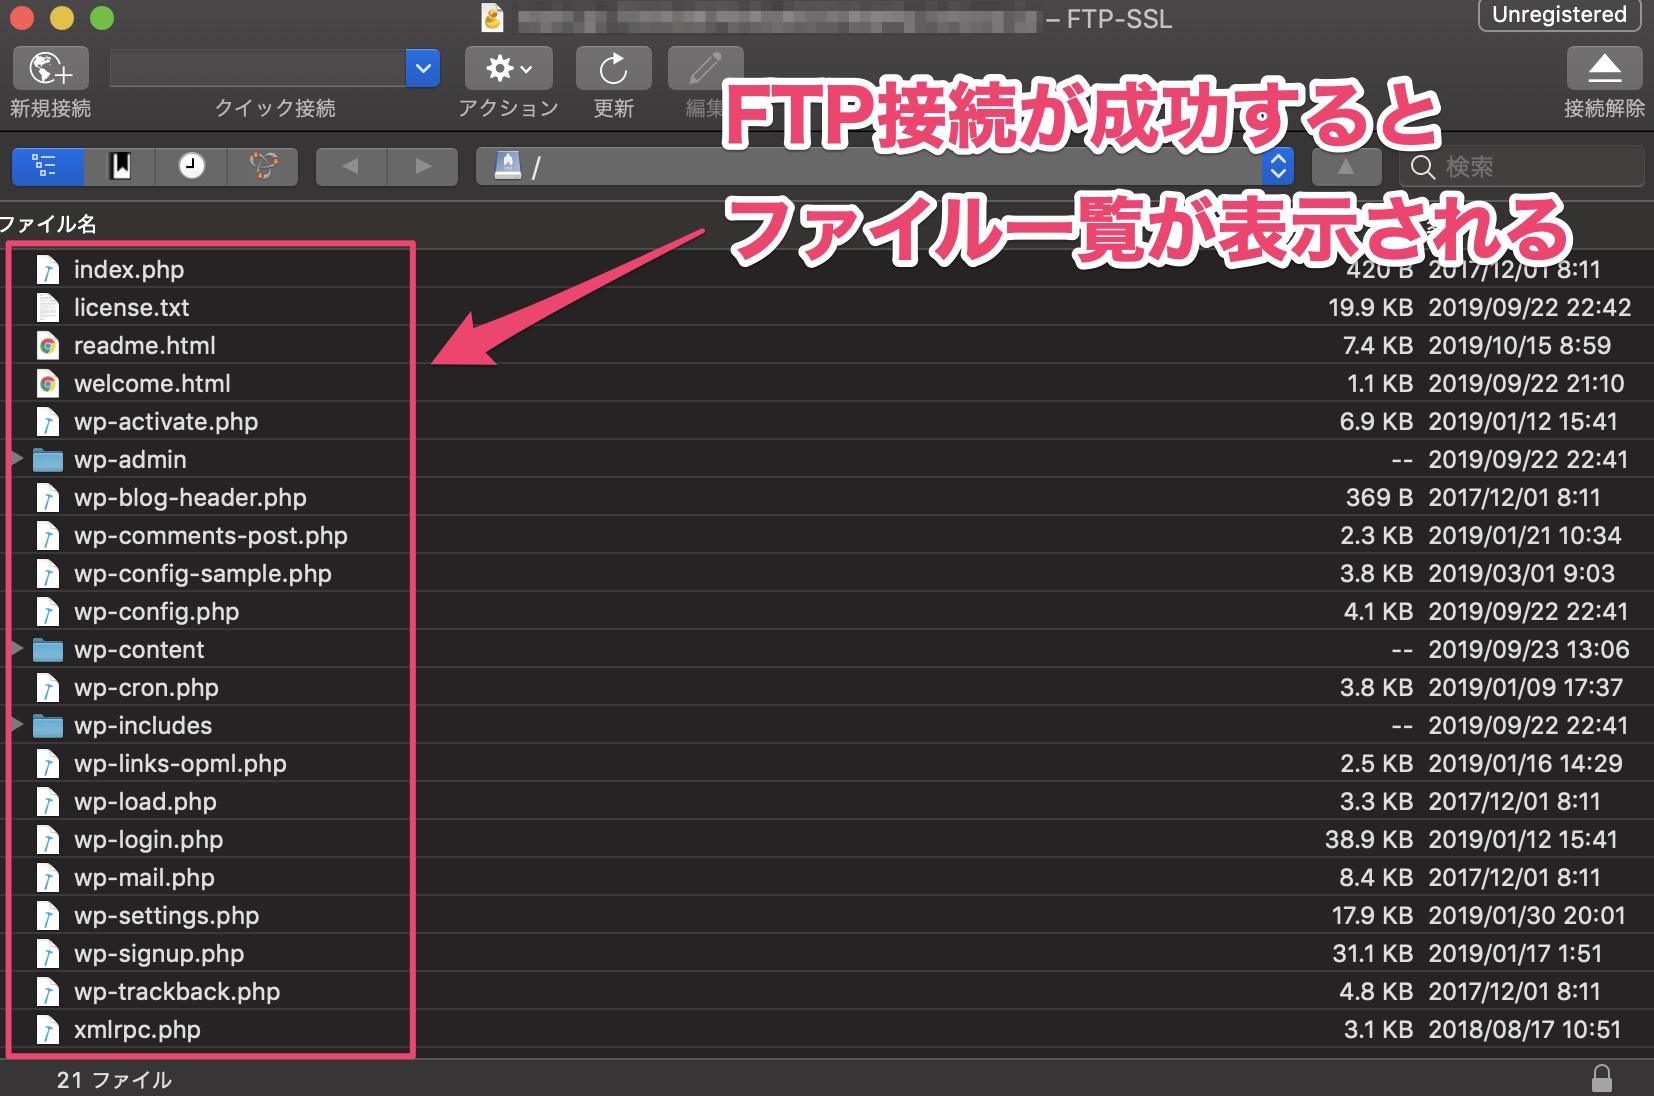Screen dimensions: 1654x1096
Task: Select the wp-config.php file
Action: [x=156, y=611]
